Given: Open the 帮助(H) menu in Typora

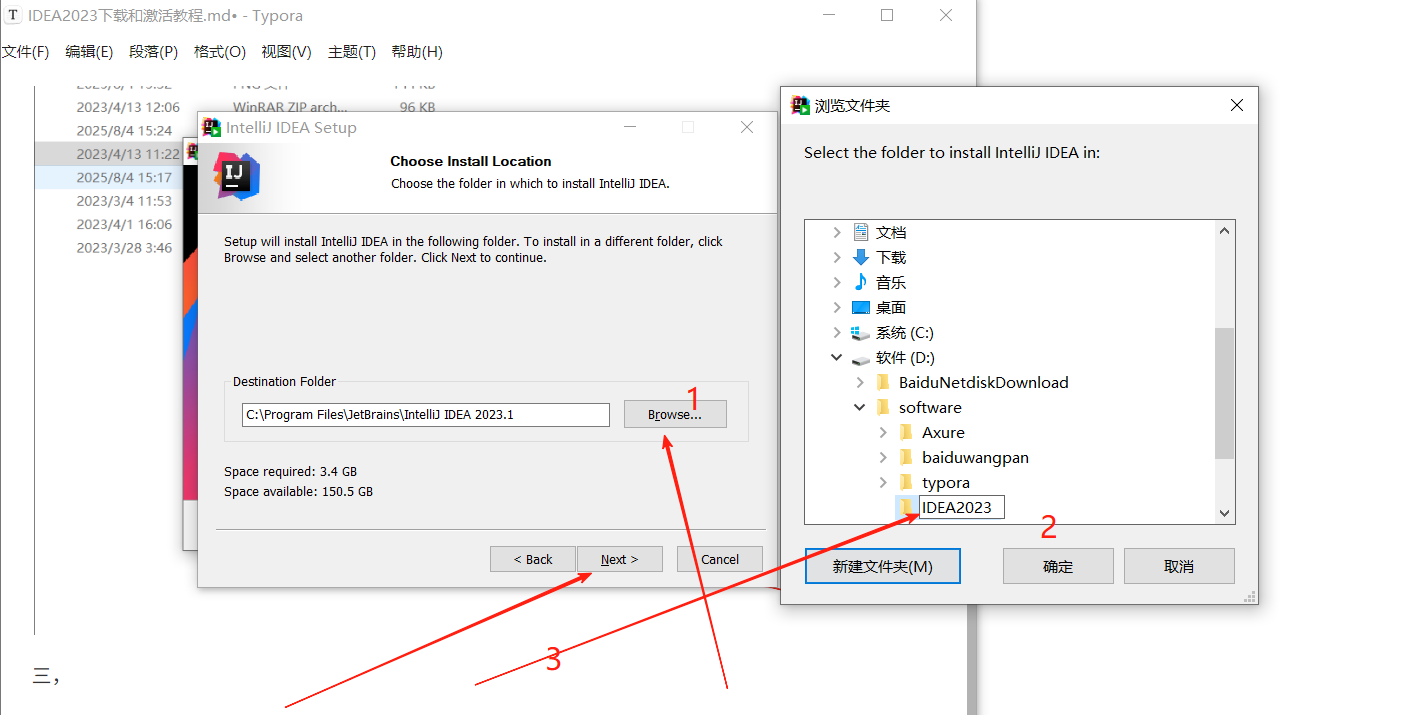Looking at the screenshot, I should click(416, 52).
